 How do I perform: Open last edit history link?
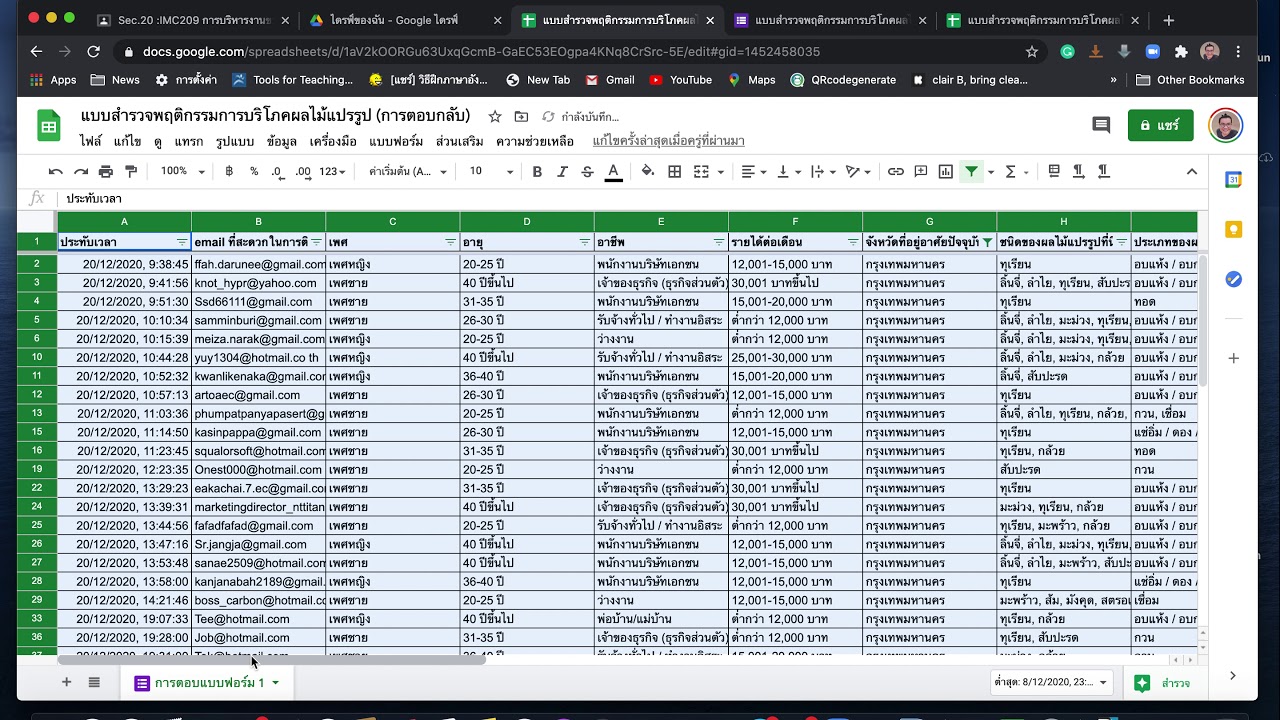click(x=668, y=142)
